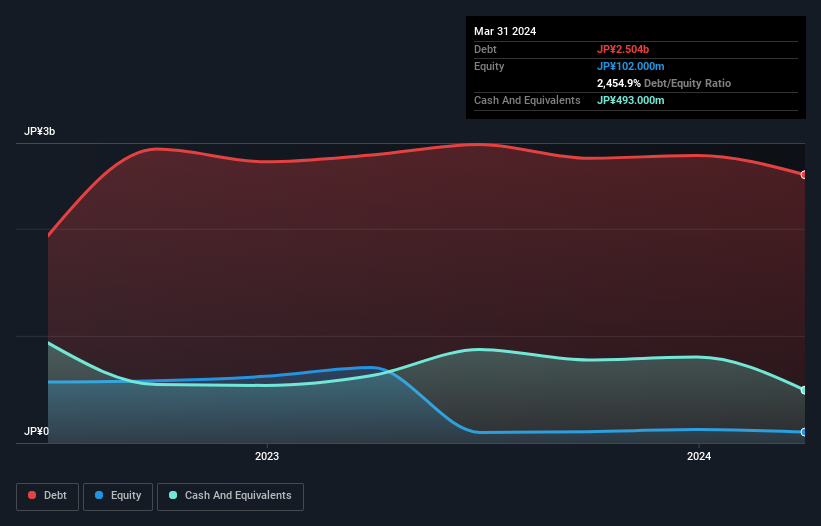Click the blue Equity legend dot
Screen dimensions: 821x526
99,495
